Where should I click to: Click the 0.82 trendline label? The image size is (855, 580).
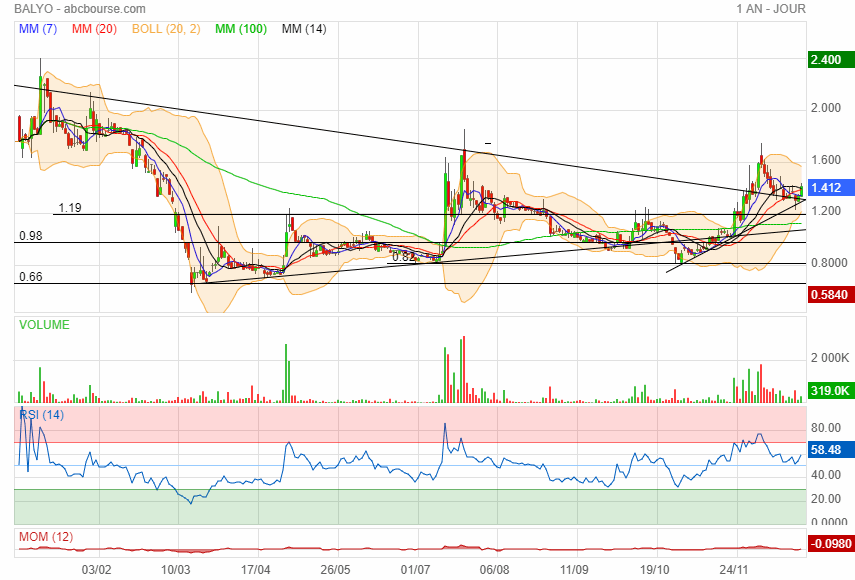(404, 257)
